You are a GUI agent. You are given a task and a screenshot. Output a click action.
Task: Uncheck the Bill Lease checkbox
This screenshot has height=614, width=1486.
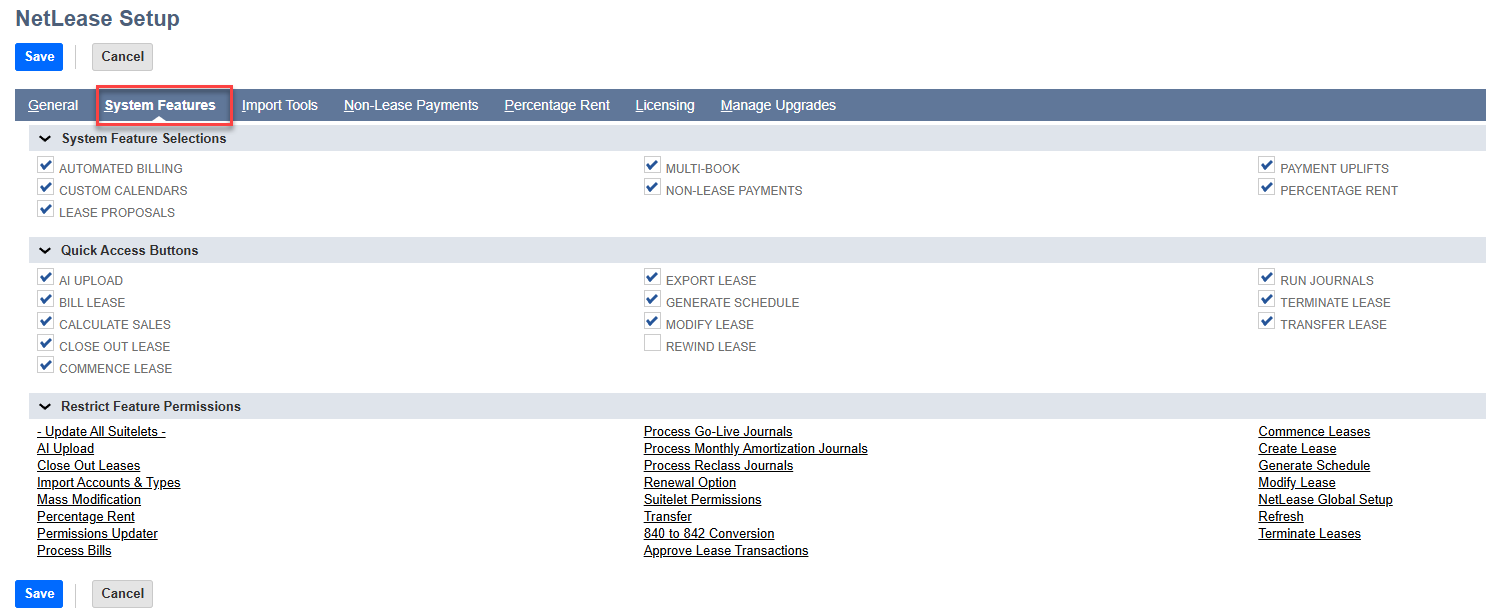tap(45, 300)
